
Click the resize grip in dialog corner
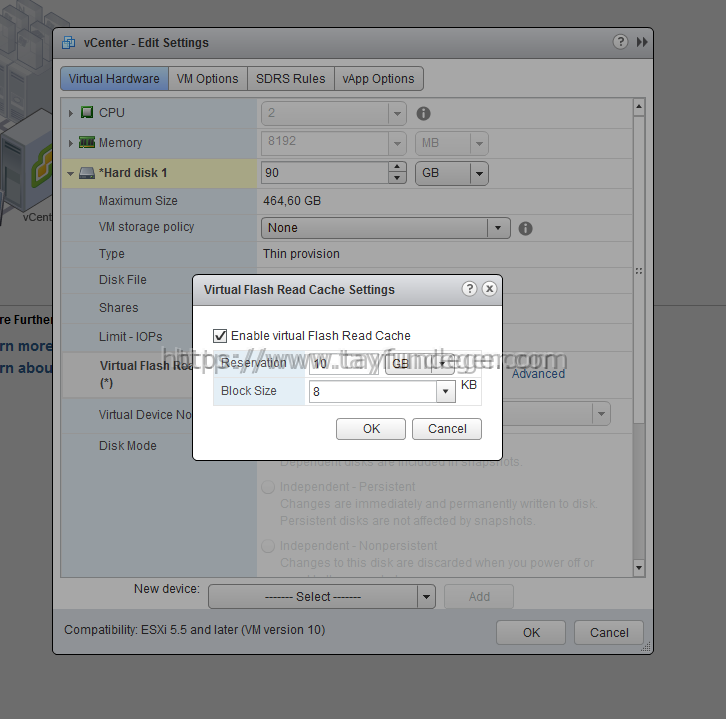pyautogui.click(x=646, y=647)
